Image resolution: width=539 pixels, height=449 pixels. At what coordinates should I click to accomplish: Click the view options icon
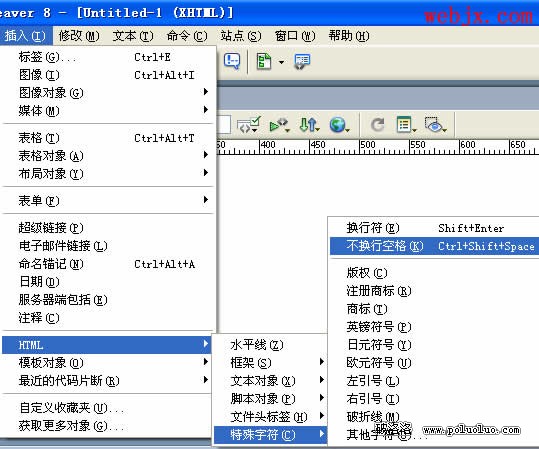click(406, 124)
